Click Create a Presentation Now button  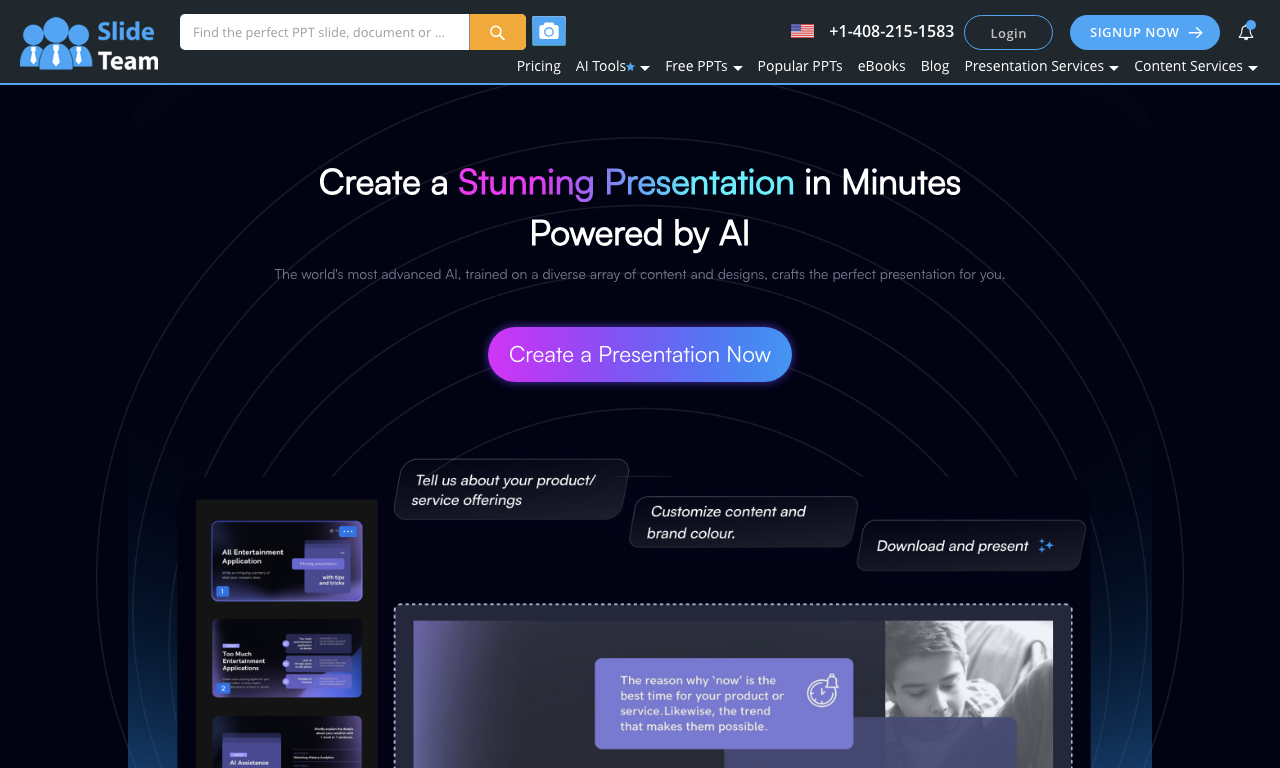640,354
